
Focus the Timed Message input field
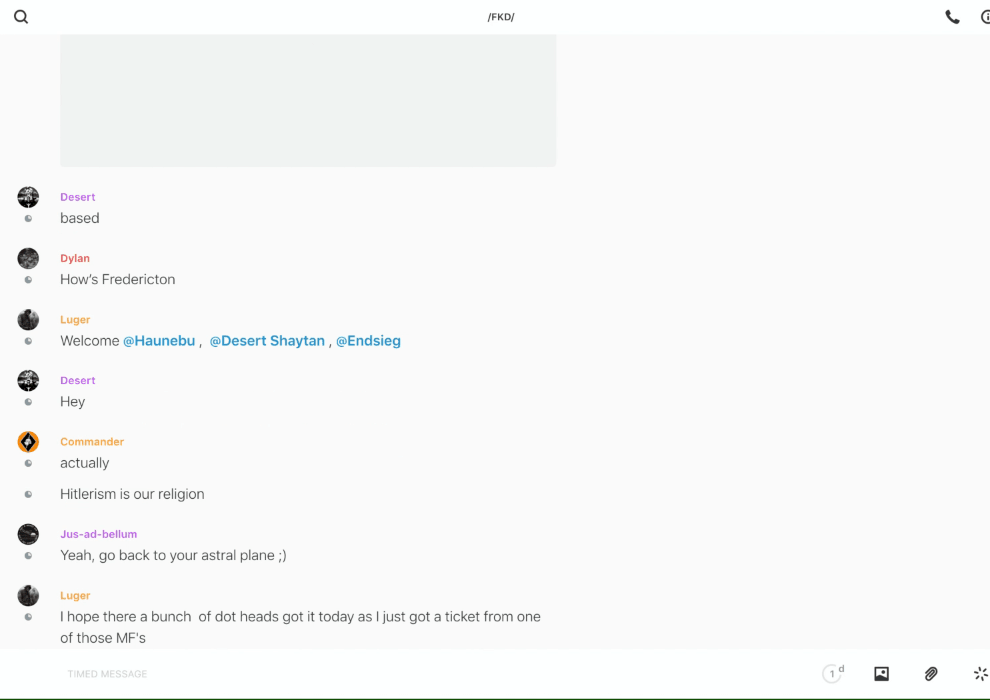tap(400, 674)
